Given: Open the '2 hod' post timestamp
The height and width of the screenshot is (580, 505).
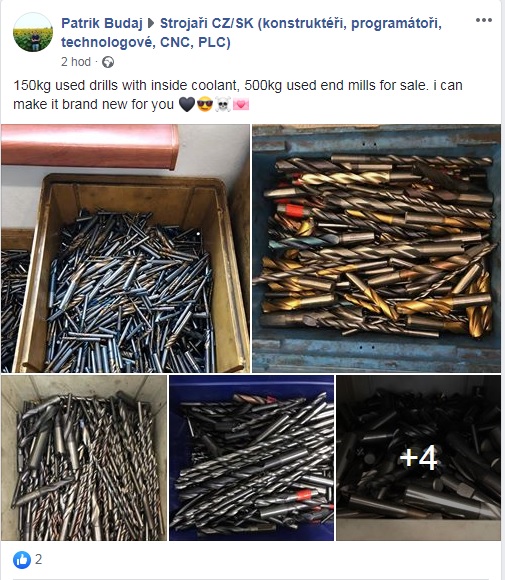Looking at the screenshot, I should [76, 62].
